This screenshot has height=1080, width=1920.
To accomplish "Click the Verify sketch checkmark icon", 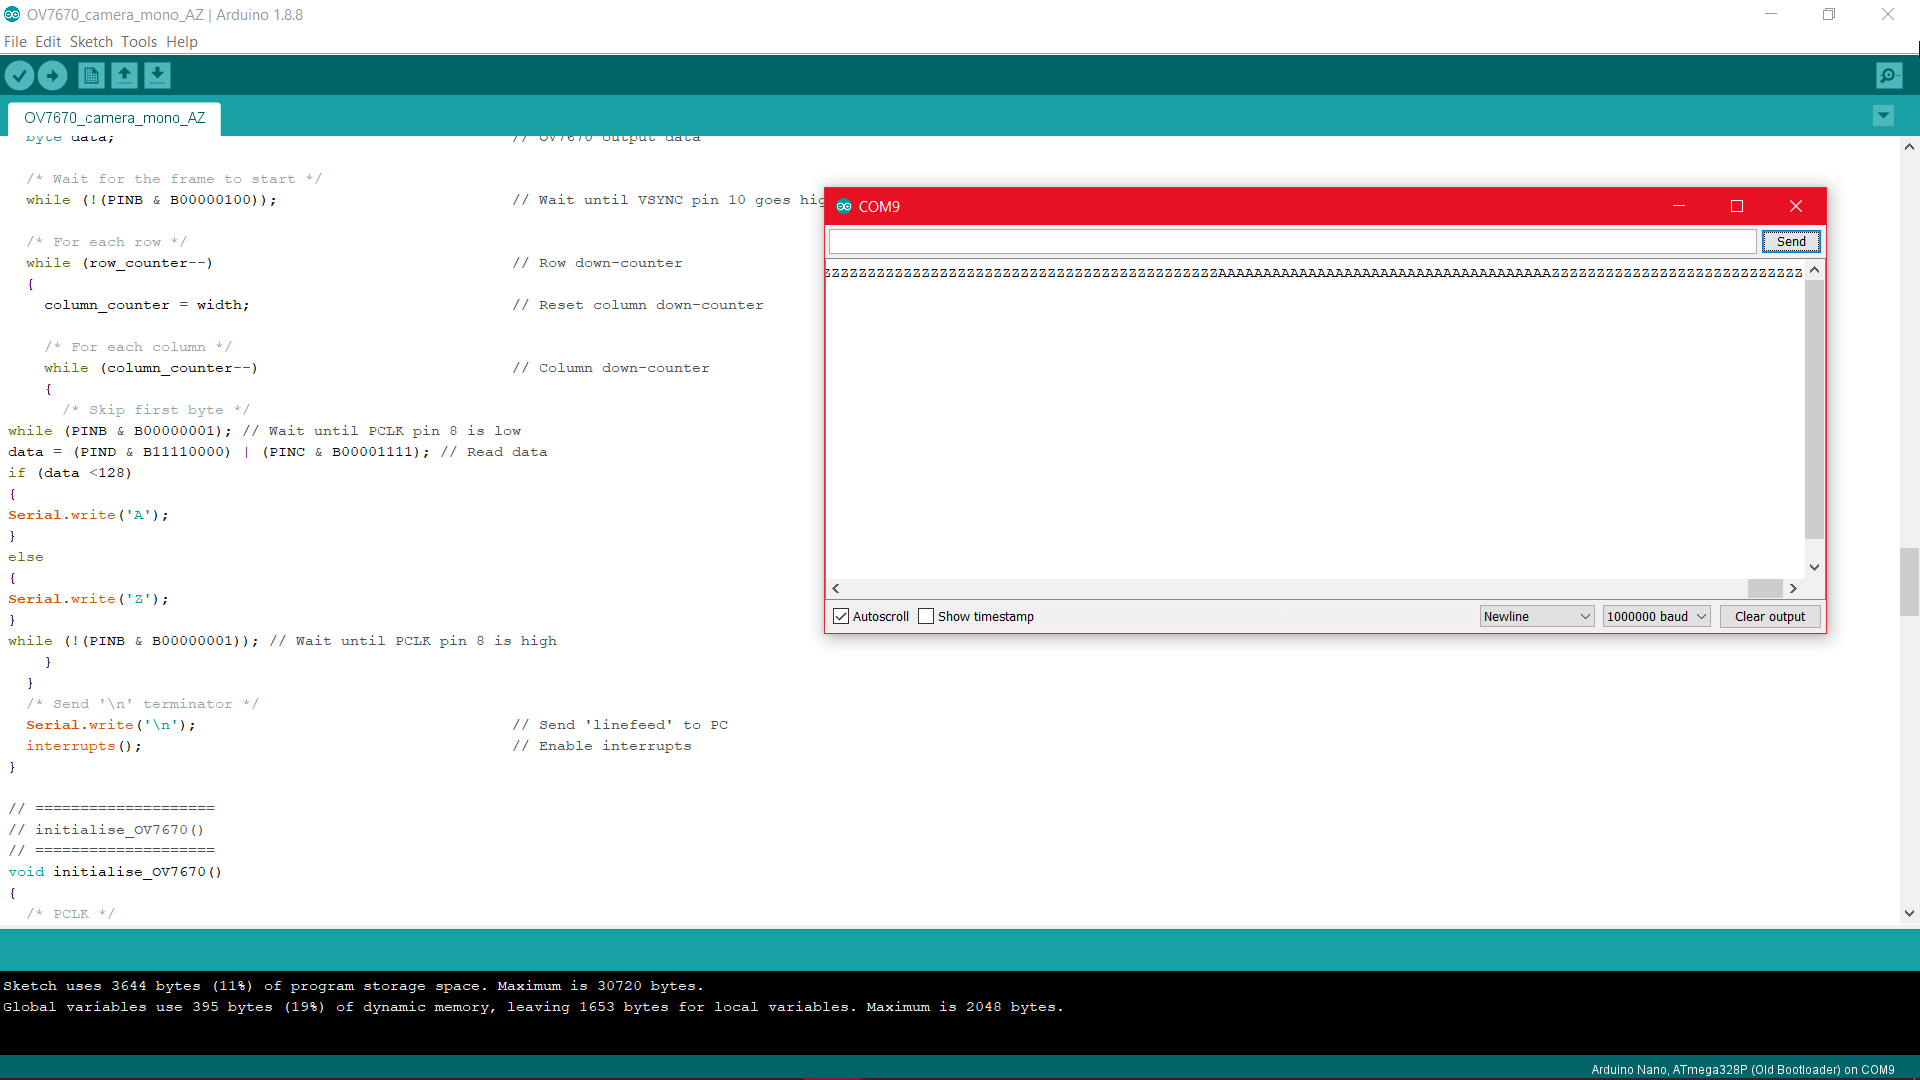I will tap(19, 75).
